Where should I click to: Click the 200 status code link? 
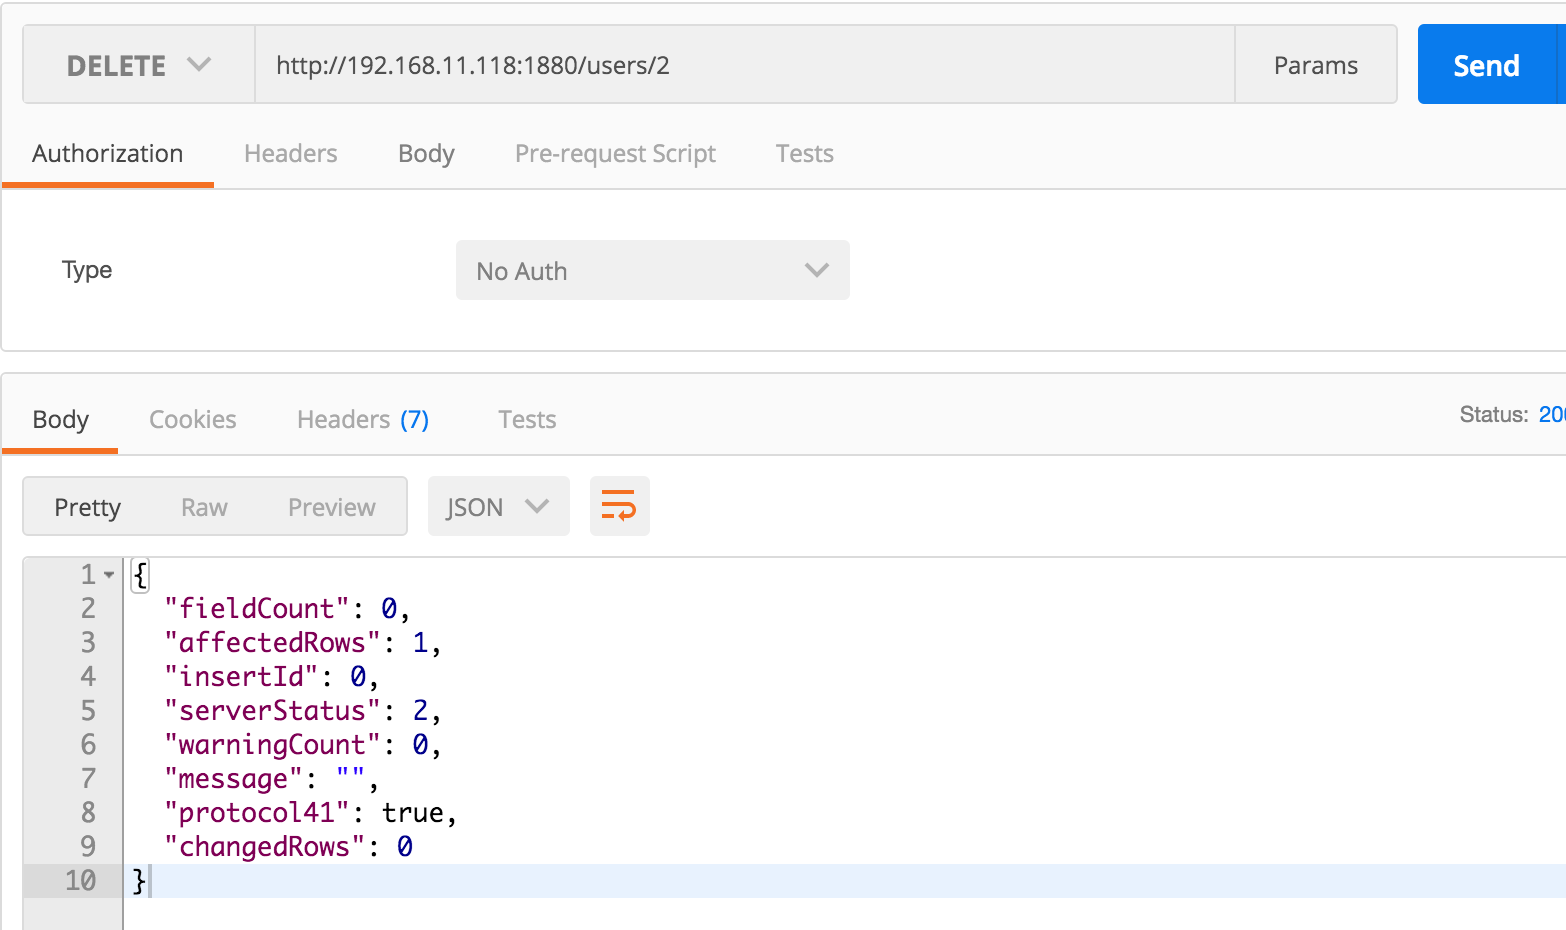pos(1552,413)
